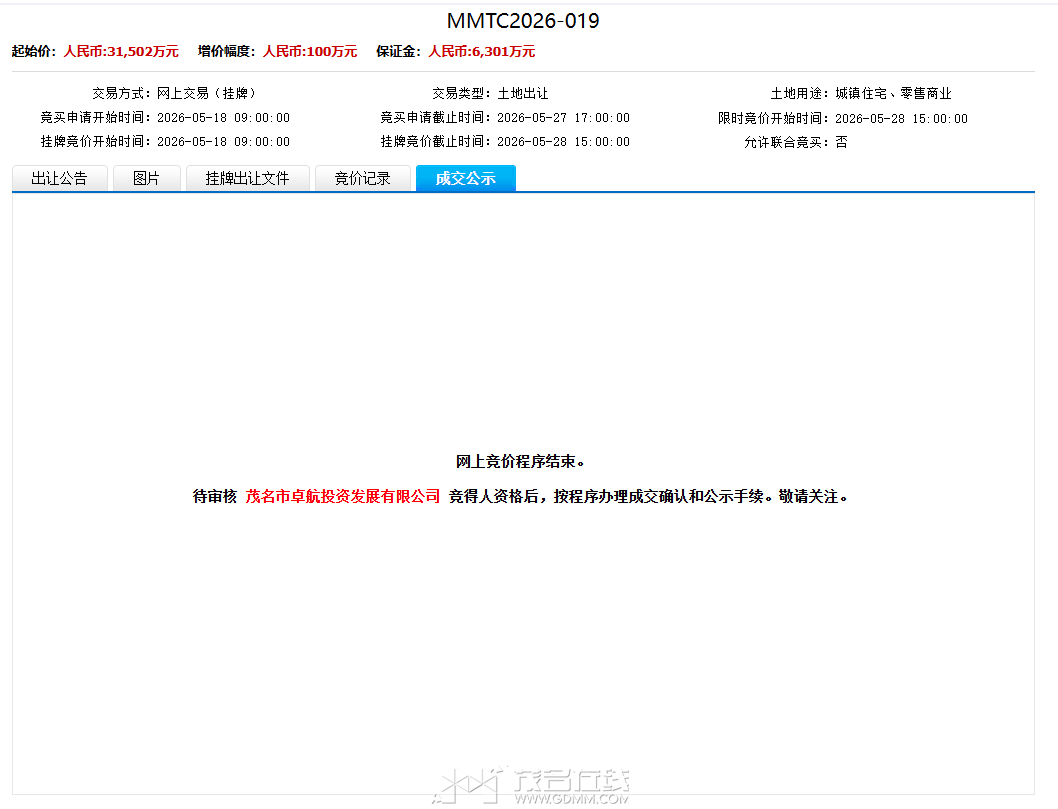Switch to the 图片 tab
This screenshot has height=809, width=1058.
(146, 178)
